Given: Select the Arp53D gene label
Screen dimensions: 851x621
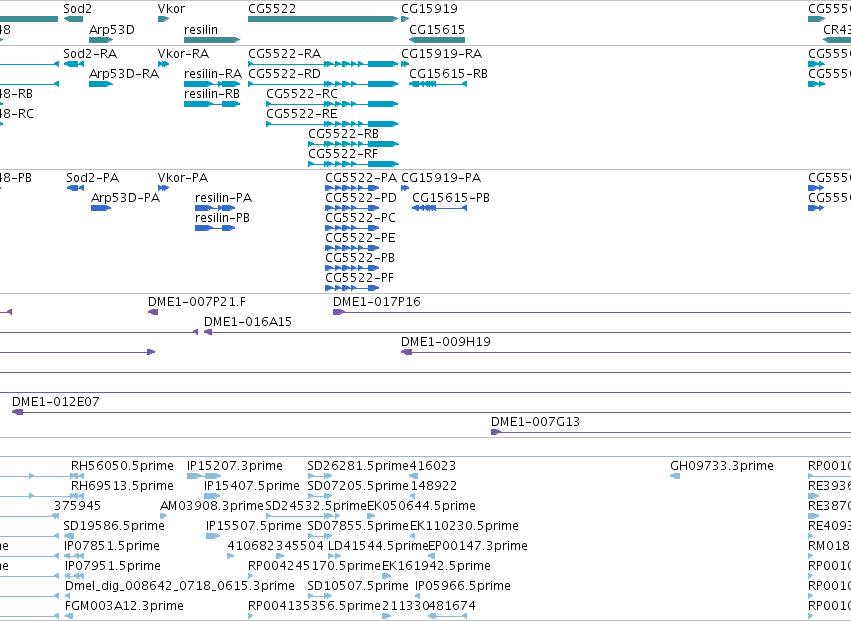Looking at the screenshot, I should 112,30.
